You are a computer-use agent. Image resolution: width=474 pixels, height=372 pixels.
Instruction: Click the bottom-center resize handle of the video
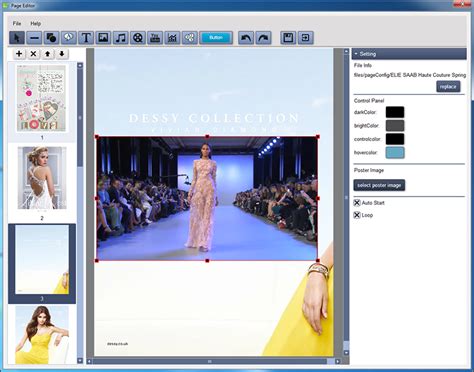207,261
